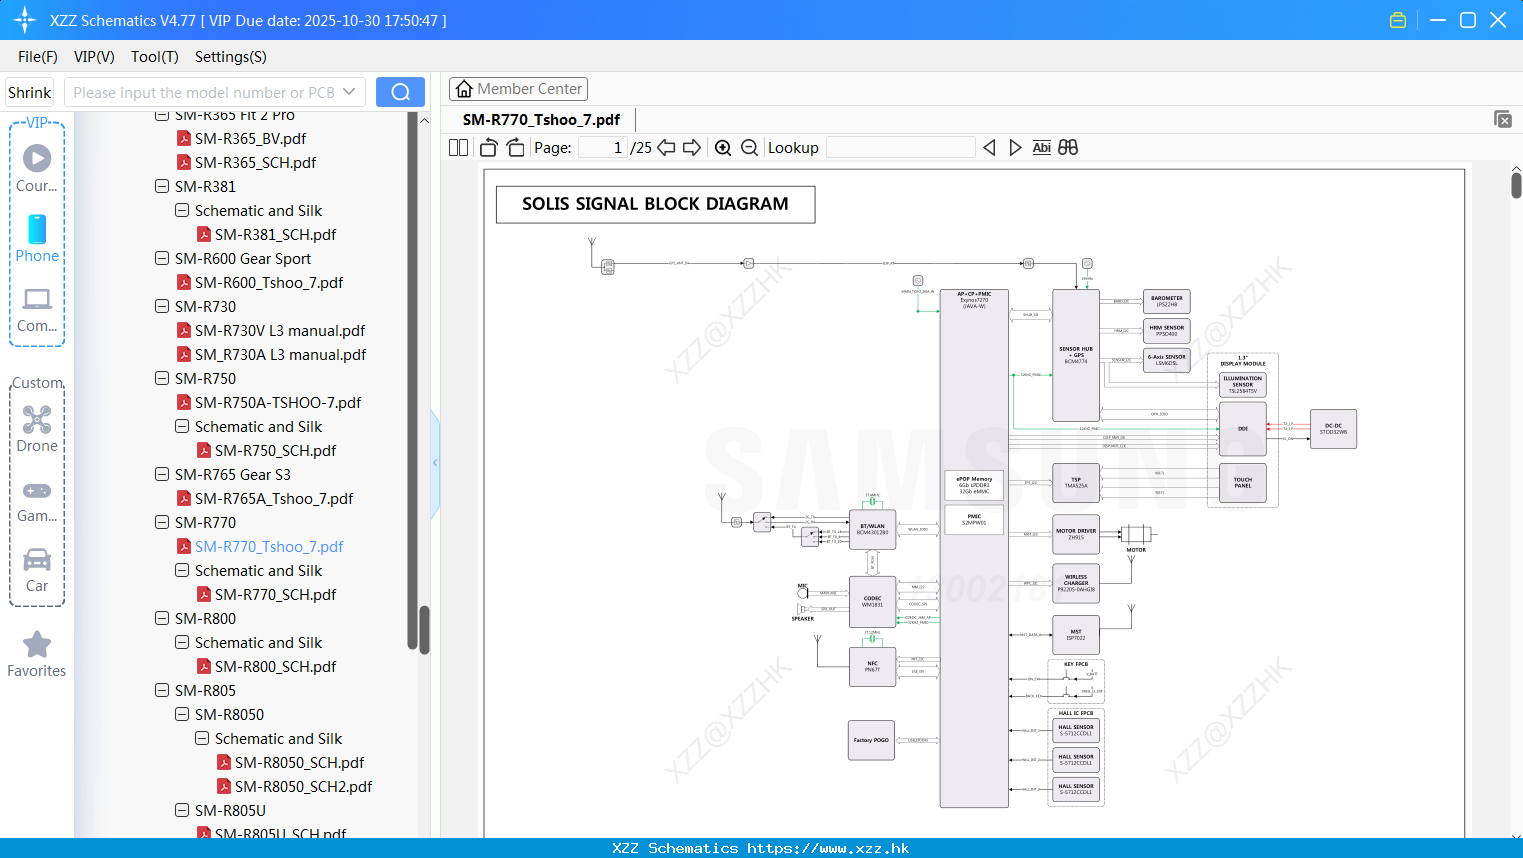Open SM-R730V L3 manual.pdf
The width and height of the screenshot is (1523, 858).
click(x=280, y=331)
